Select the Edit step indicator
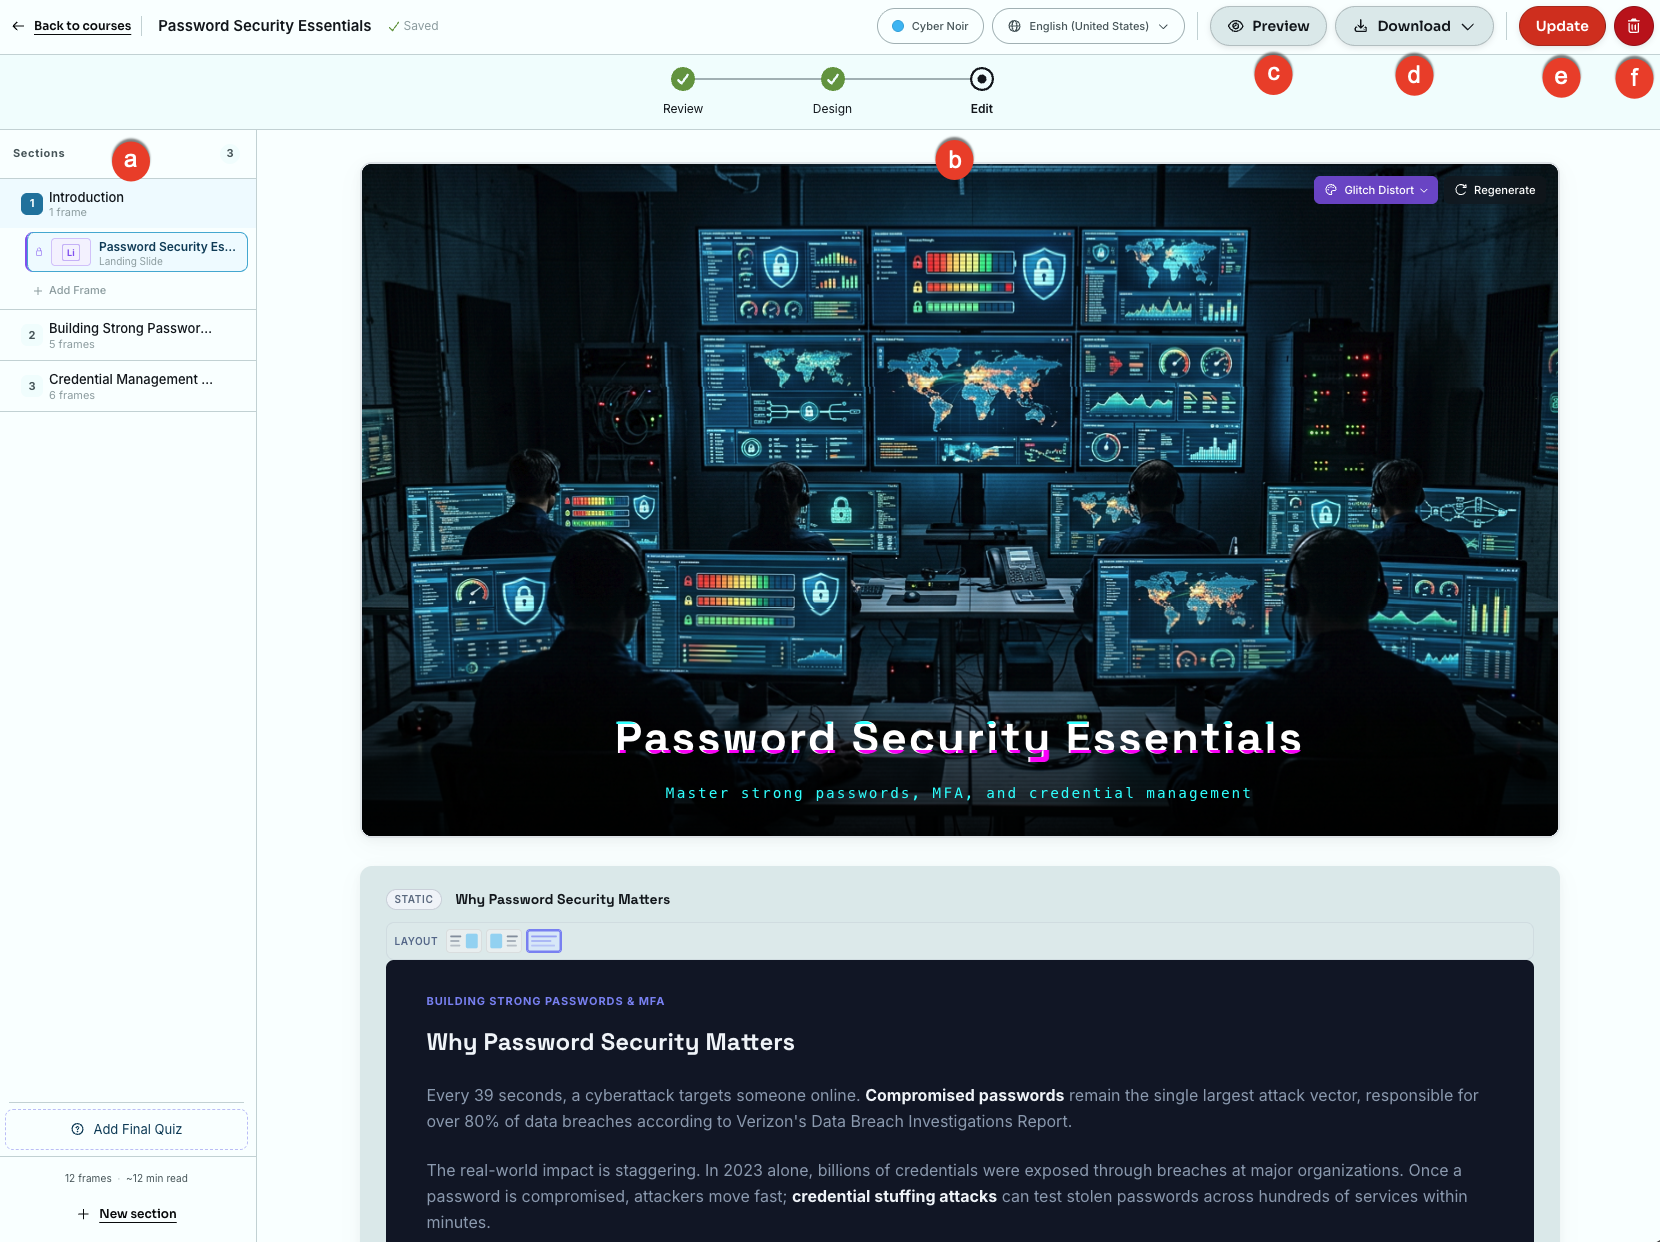This screenshot has width=1660, height=1242. (982, 79)
